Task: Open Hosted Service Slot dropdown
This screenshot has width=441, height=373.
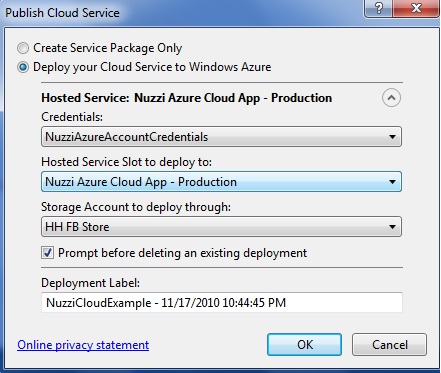Action: (221, 182)
